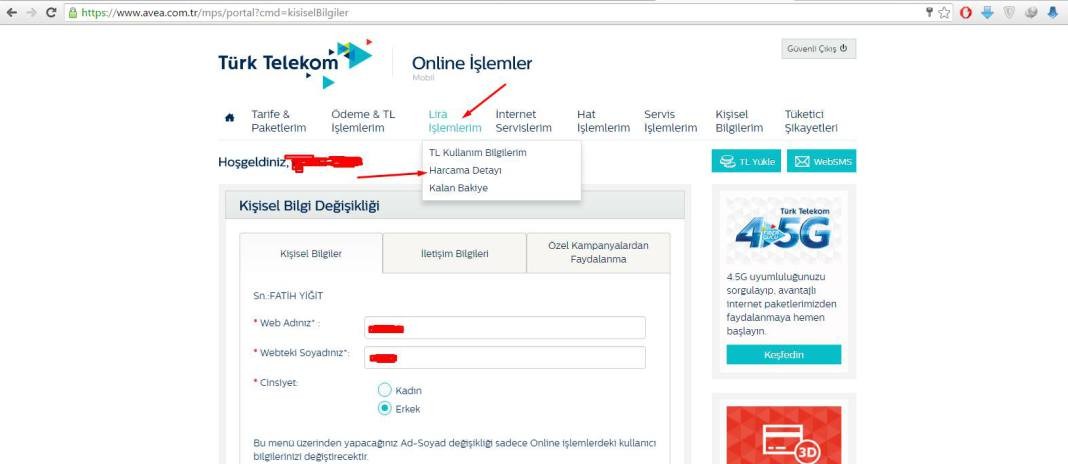This screenshot has width=1068, height=464.
Task: Open Özel Kampanyalardan Faydalanma tab
Action: (598, 253)
